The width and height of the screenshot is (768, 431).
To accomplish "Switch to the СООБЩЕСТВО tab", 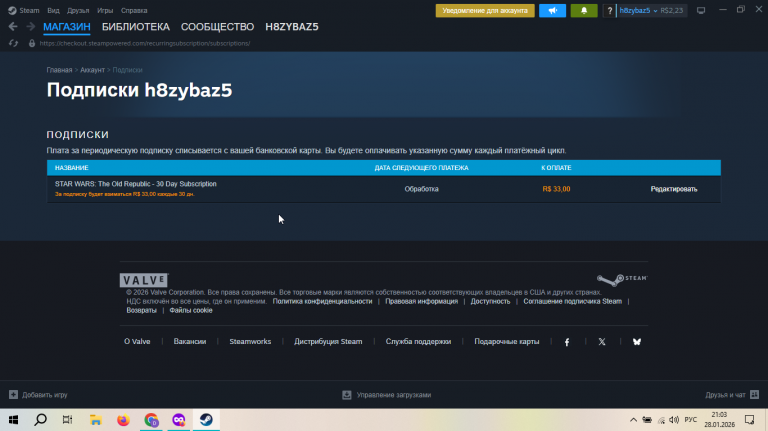I will pos(217,27).
